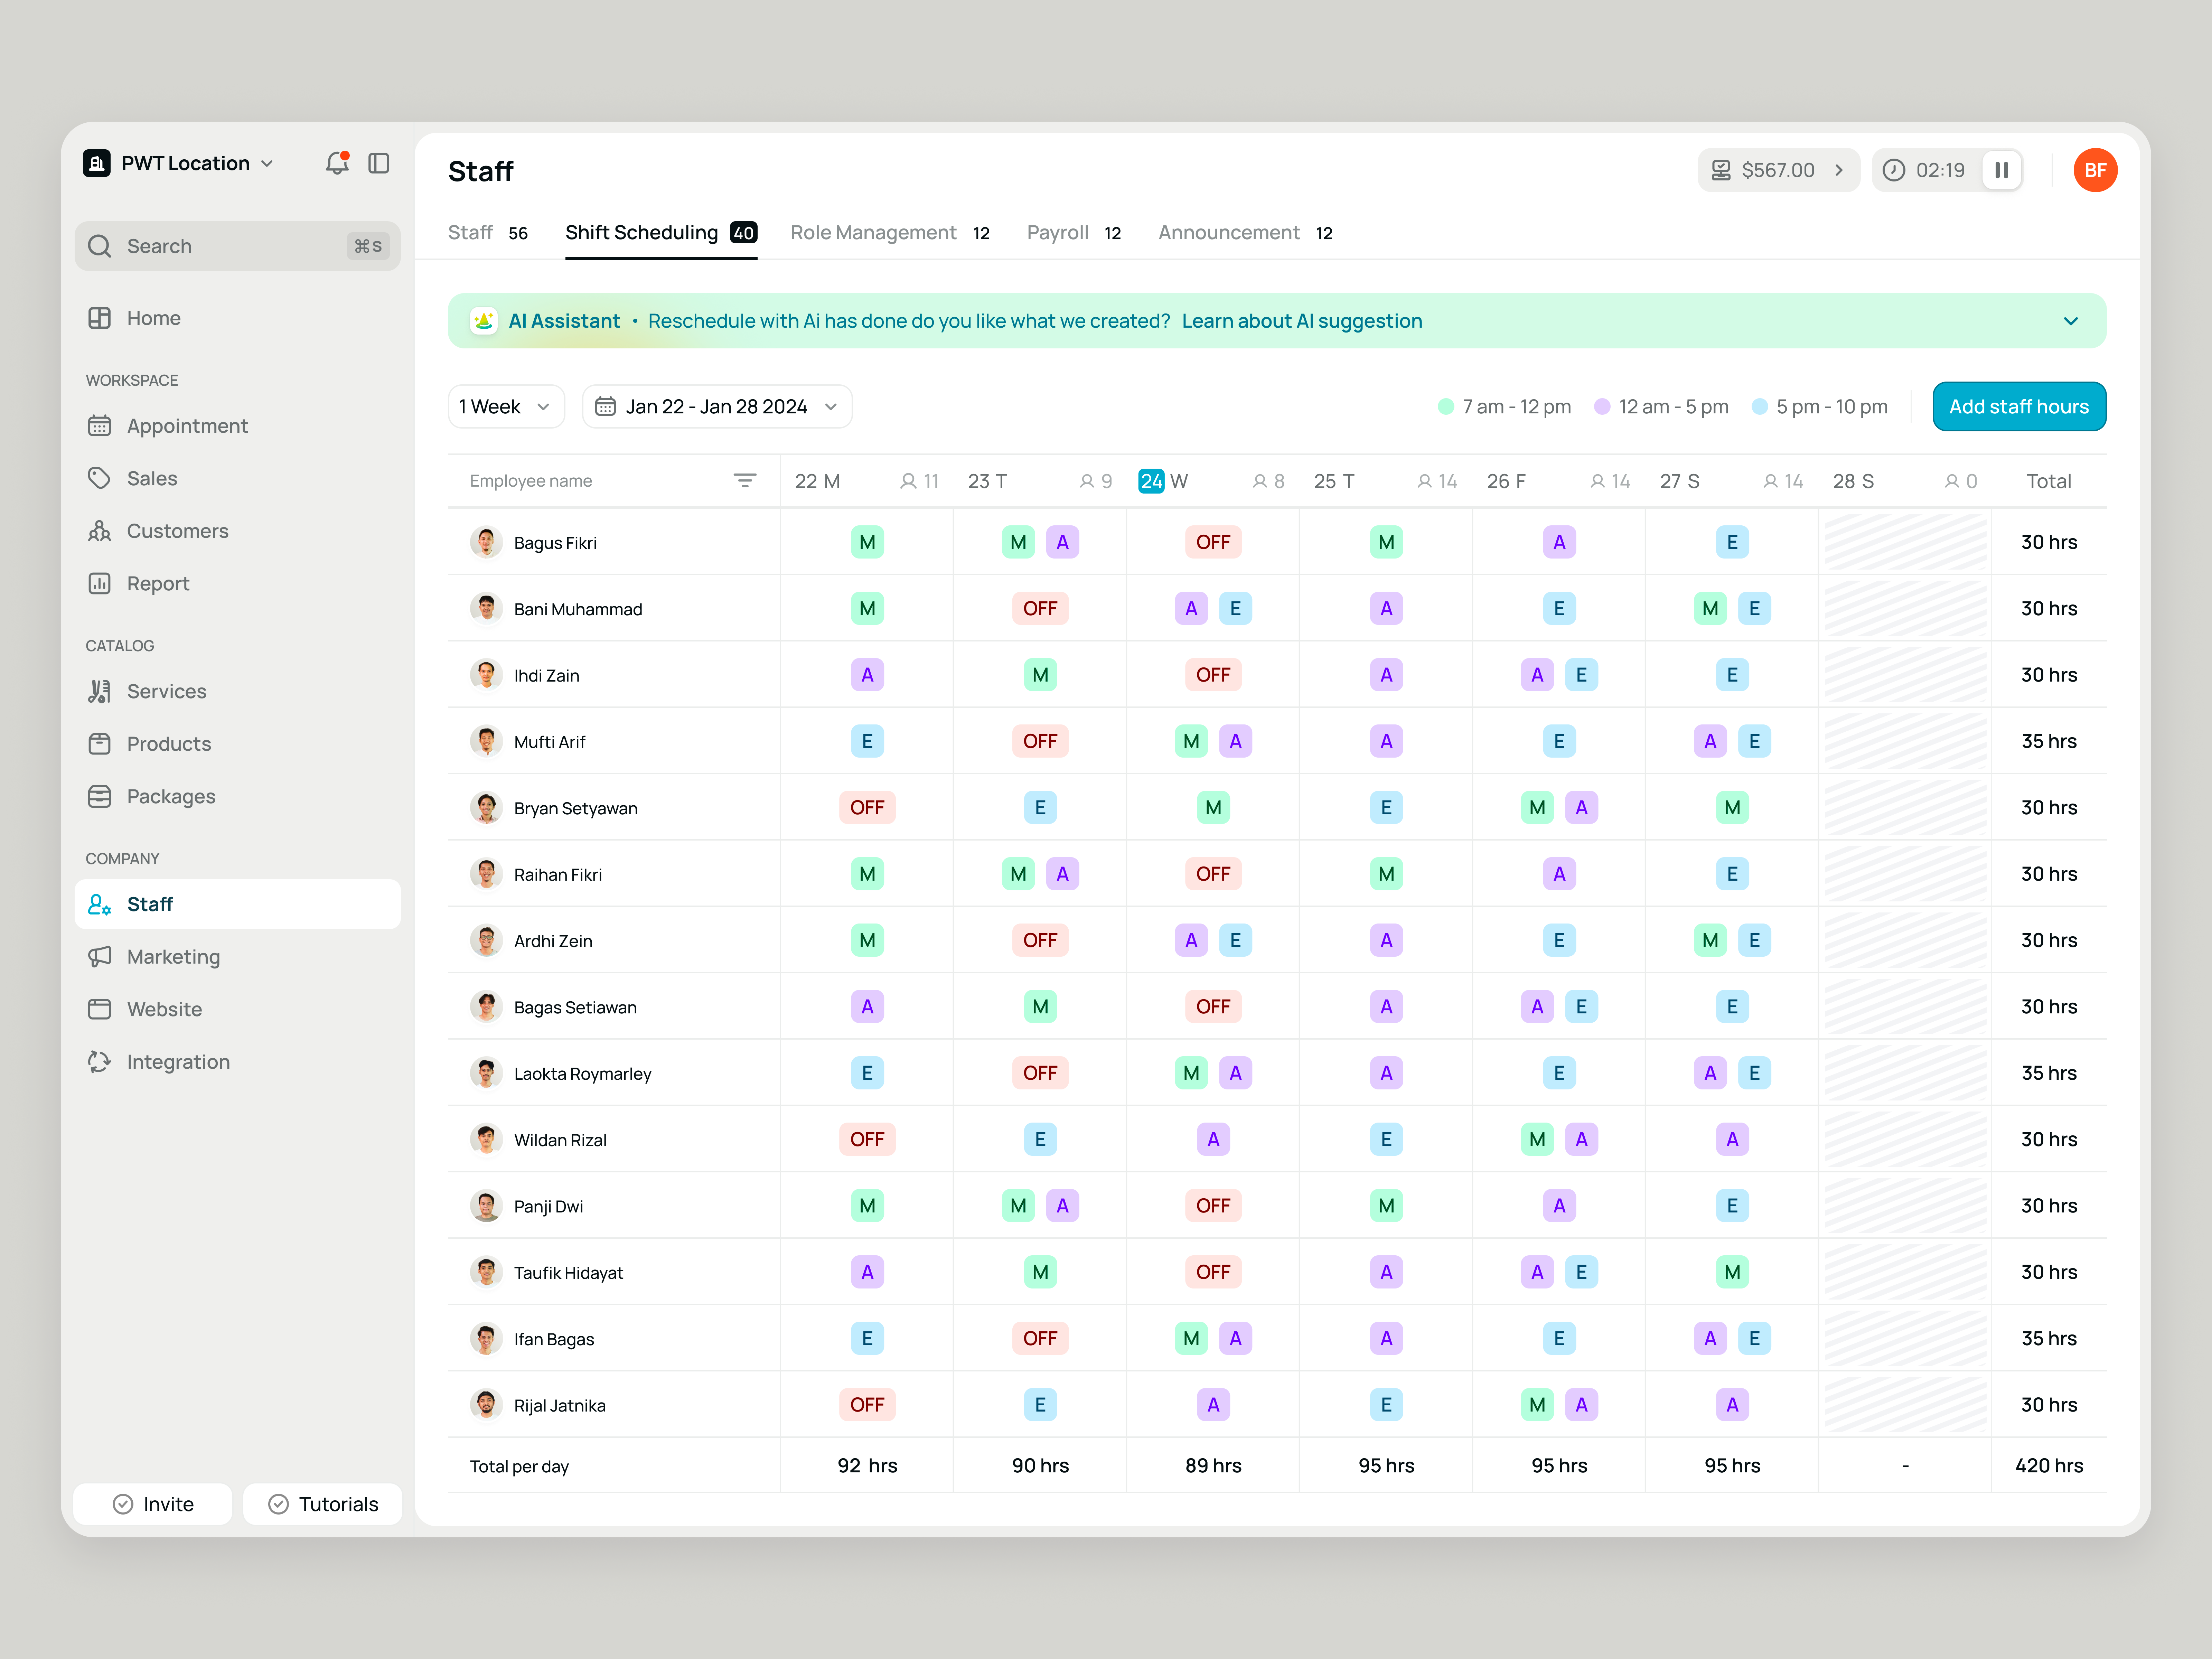Click the timer clock icon
The height and width of the screenshot is (1659, 2212).
(x=1894, y=170)
